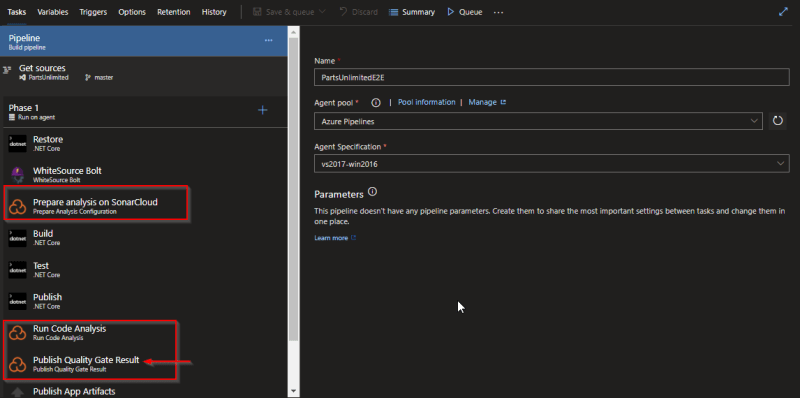The width and height of the screenshot is (800, 398).
Task: Add a task to Phase 1
Action: click(262, 110)
